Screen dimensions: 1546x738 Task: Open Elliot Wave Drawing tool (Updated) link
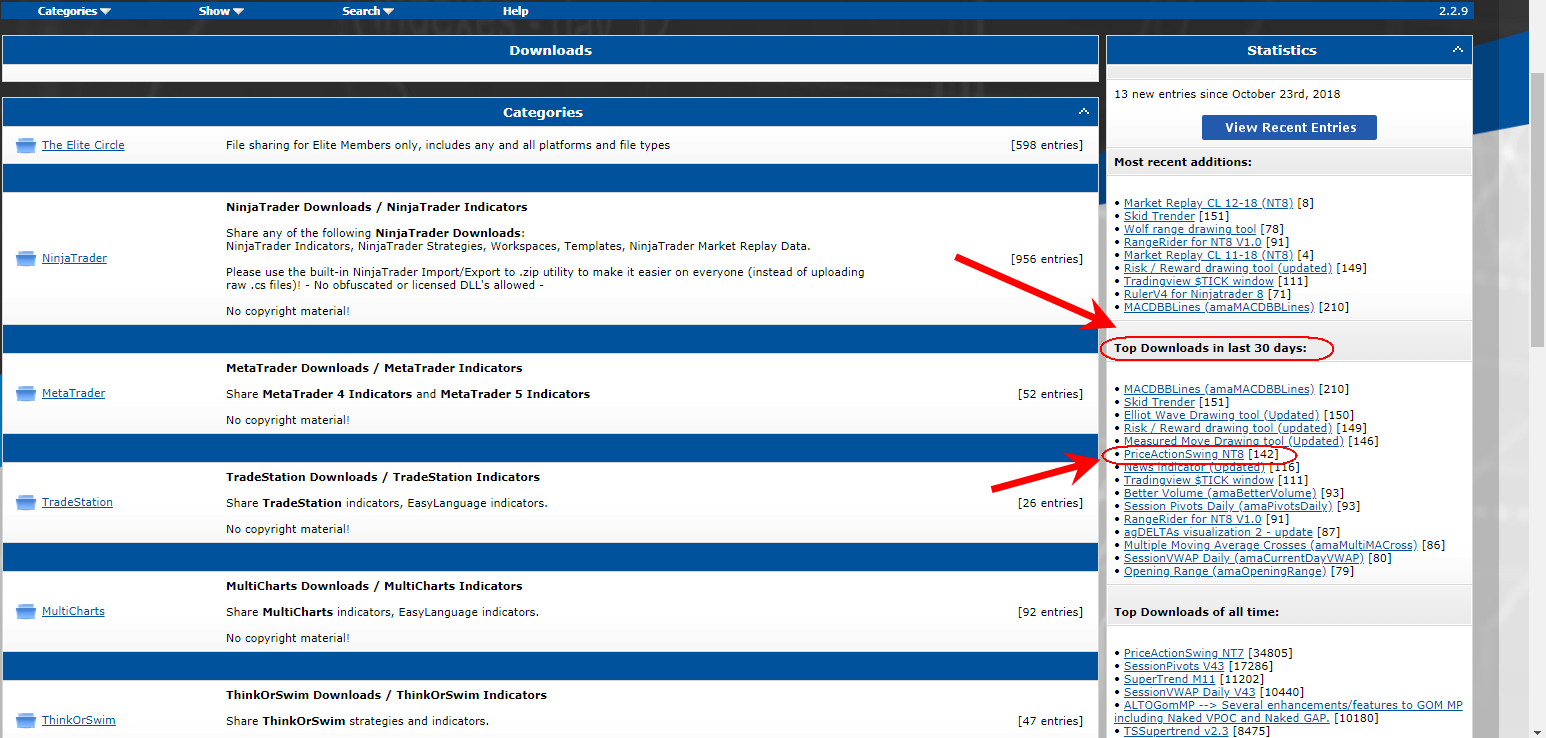point(1221,415)
